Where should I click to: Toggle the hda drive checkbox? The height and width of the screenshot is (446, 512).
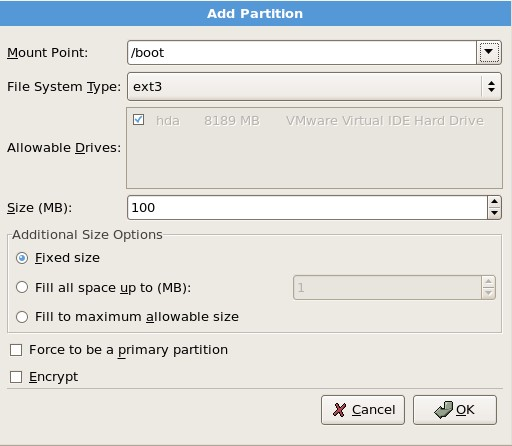(x=138, y=119)
